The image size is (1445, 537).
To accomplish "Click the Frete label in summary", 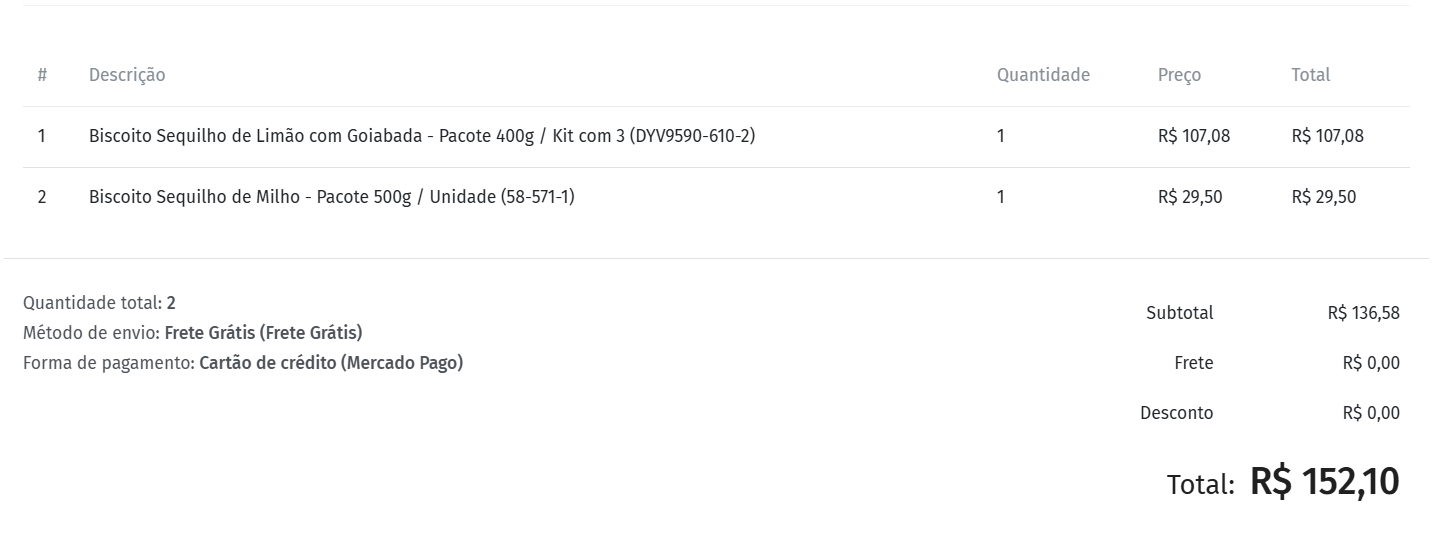I will (1193, 363).
